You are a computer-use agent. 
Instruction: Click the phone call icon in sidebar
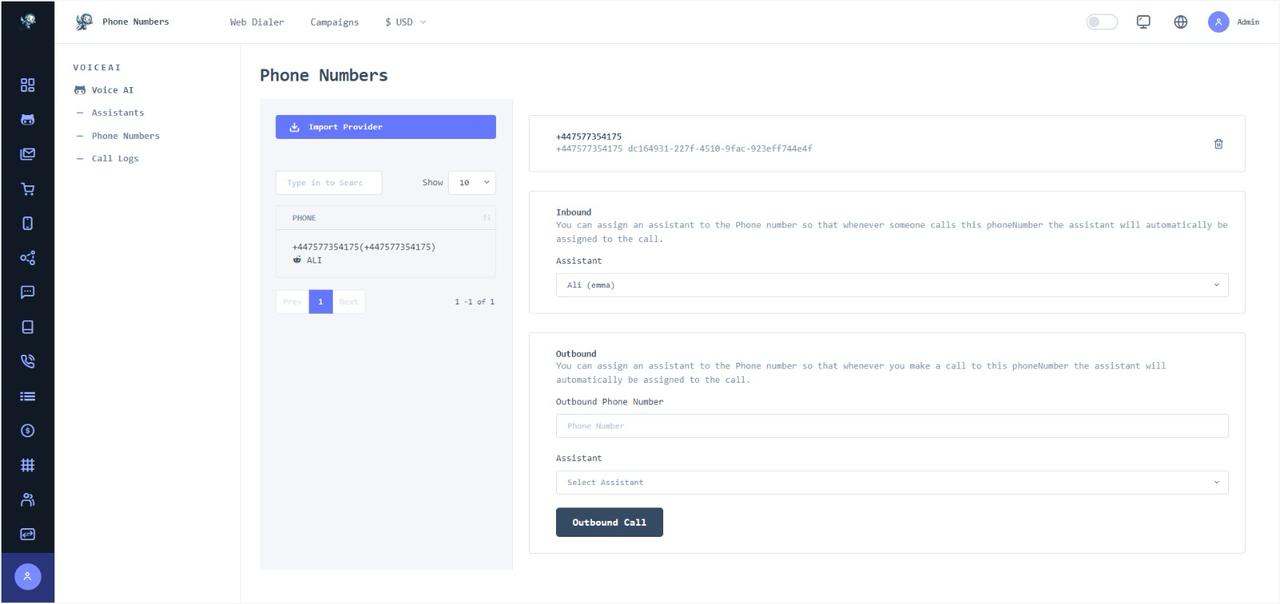click(27, 361)
